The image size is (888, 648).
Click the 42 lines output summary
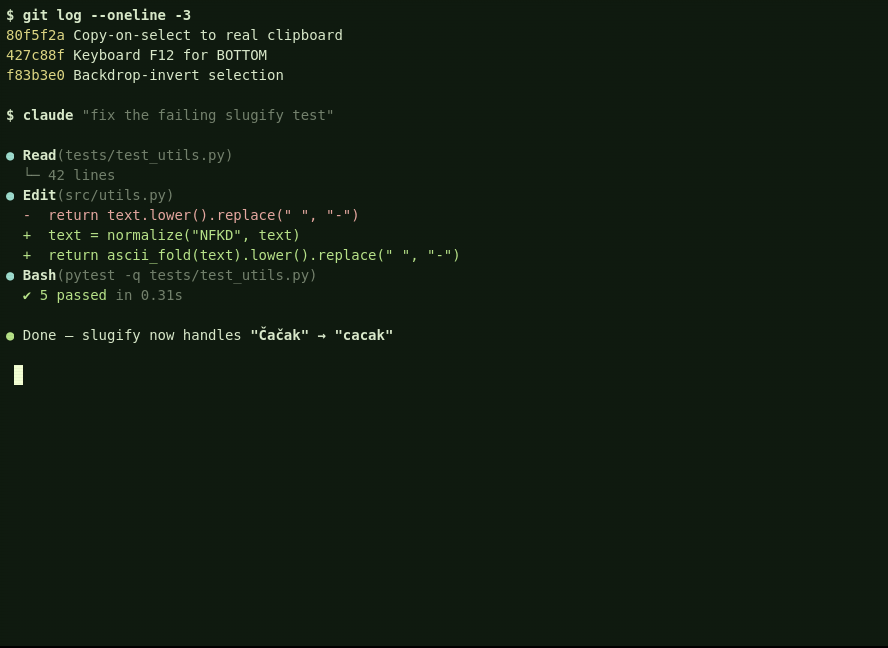click(x=82, y=176)
